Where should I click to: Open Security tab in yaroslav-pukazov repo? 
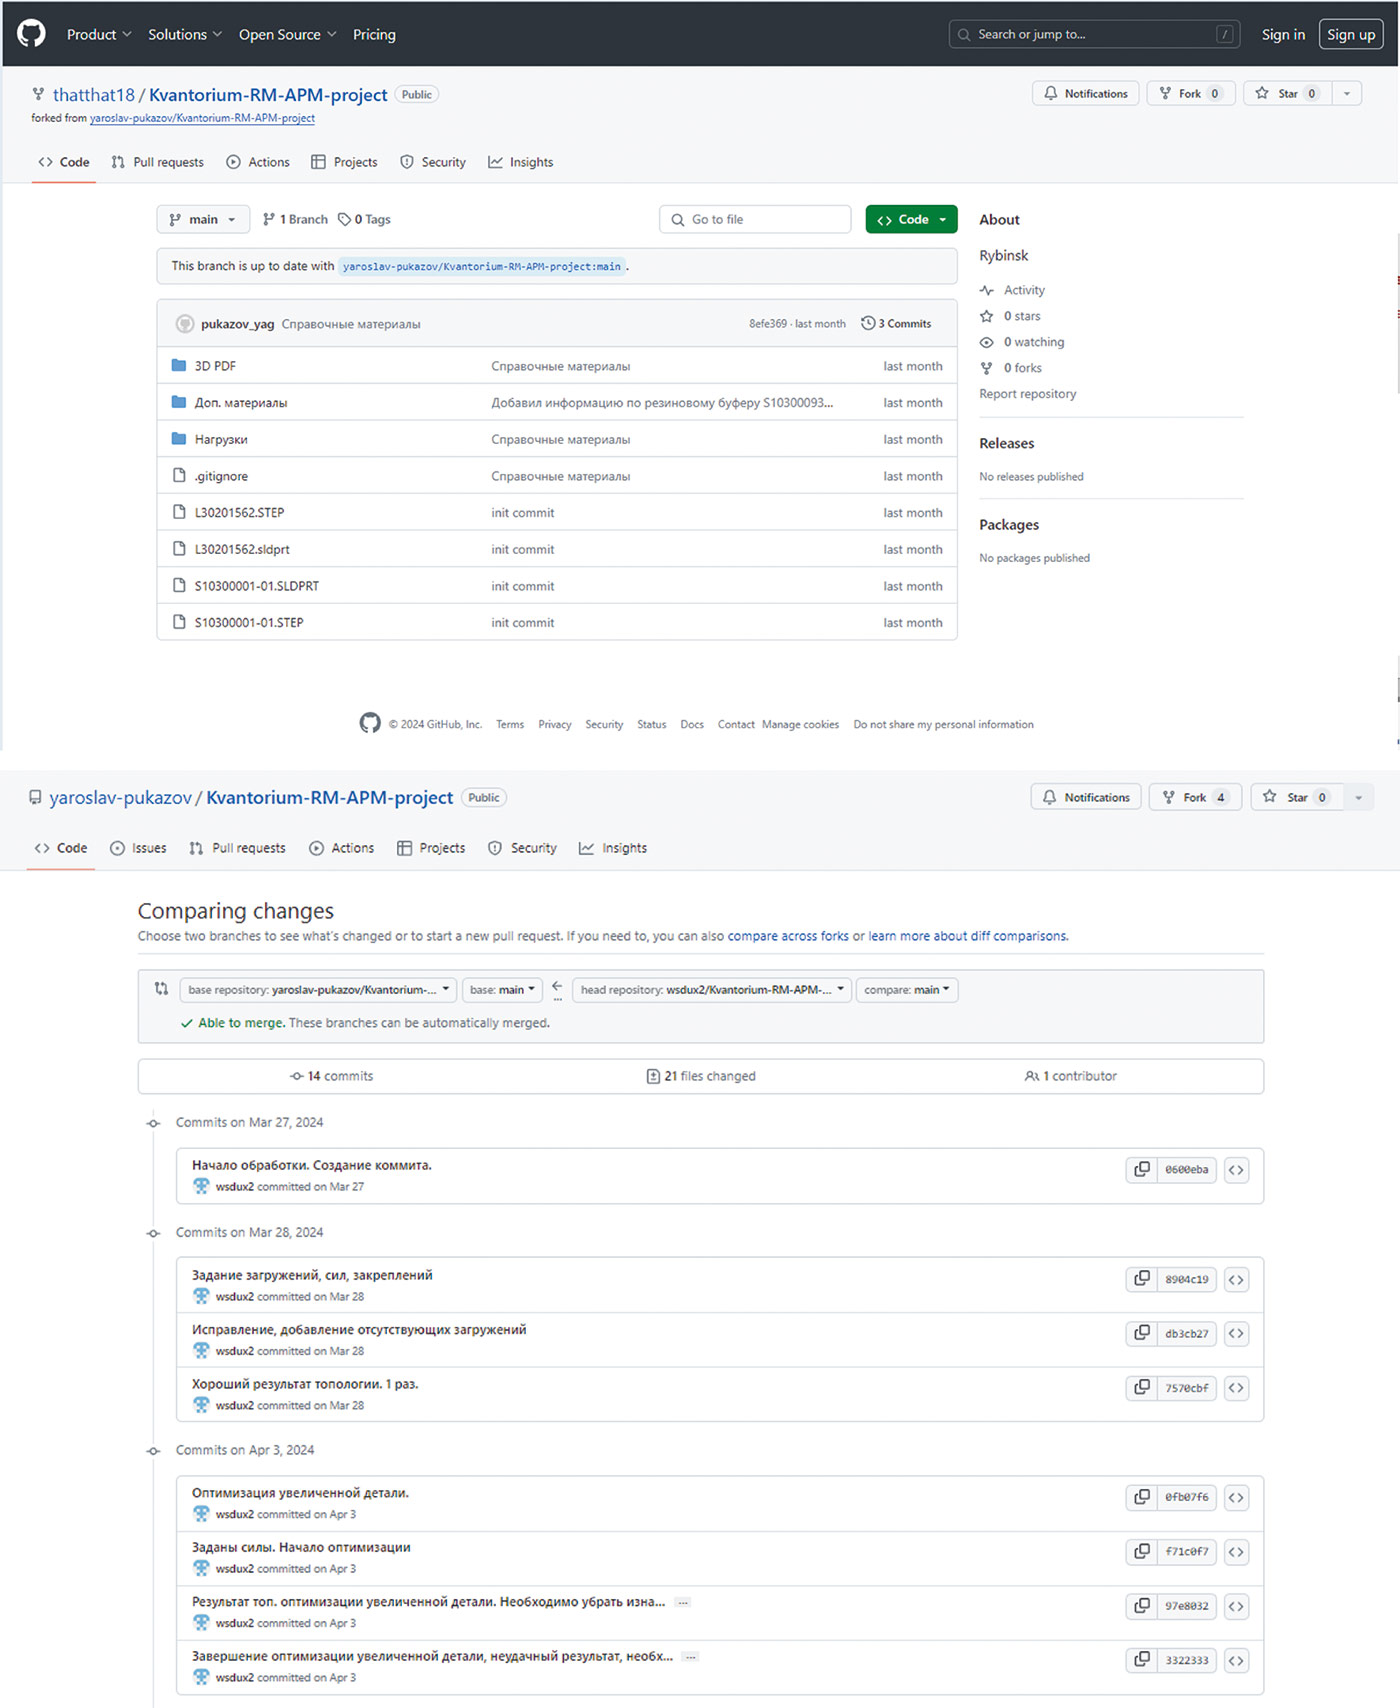click(522, 848)
